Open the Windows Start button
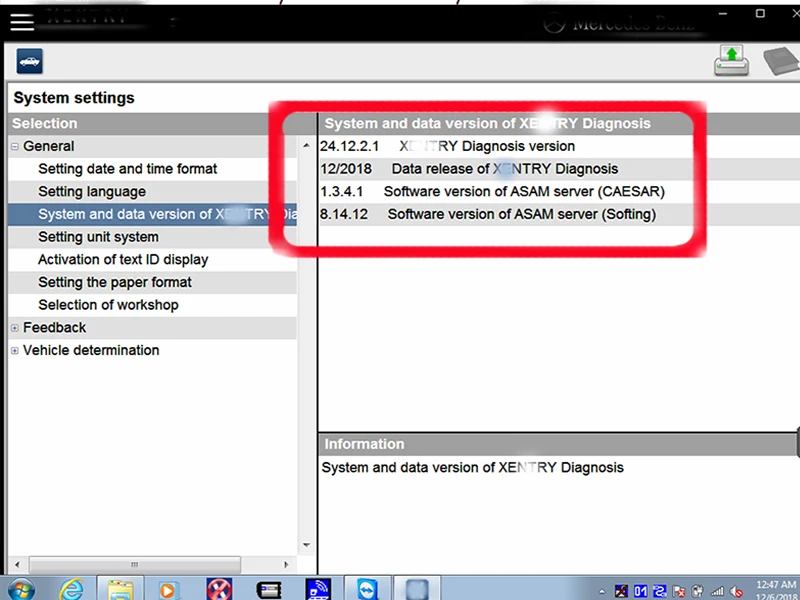800x600 pixels. point(21,590)
